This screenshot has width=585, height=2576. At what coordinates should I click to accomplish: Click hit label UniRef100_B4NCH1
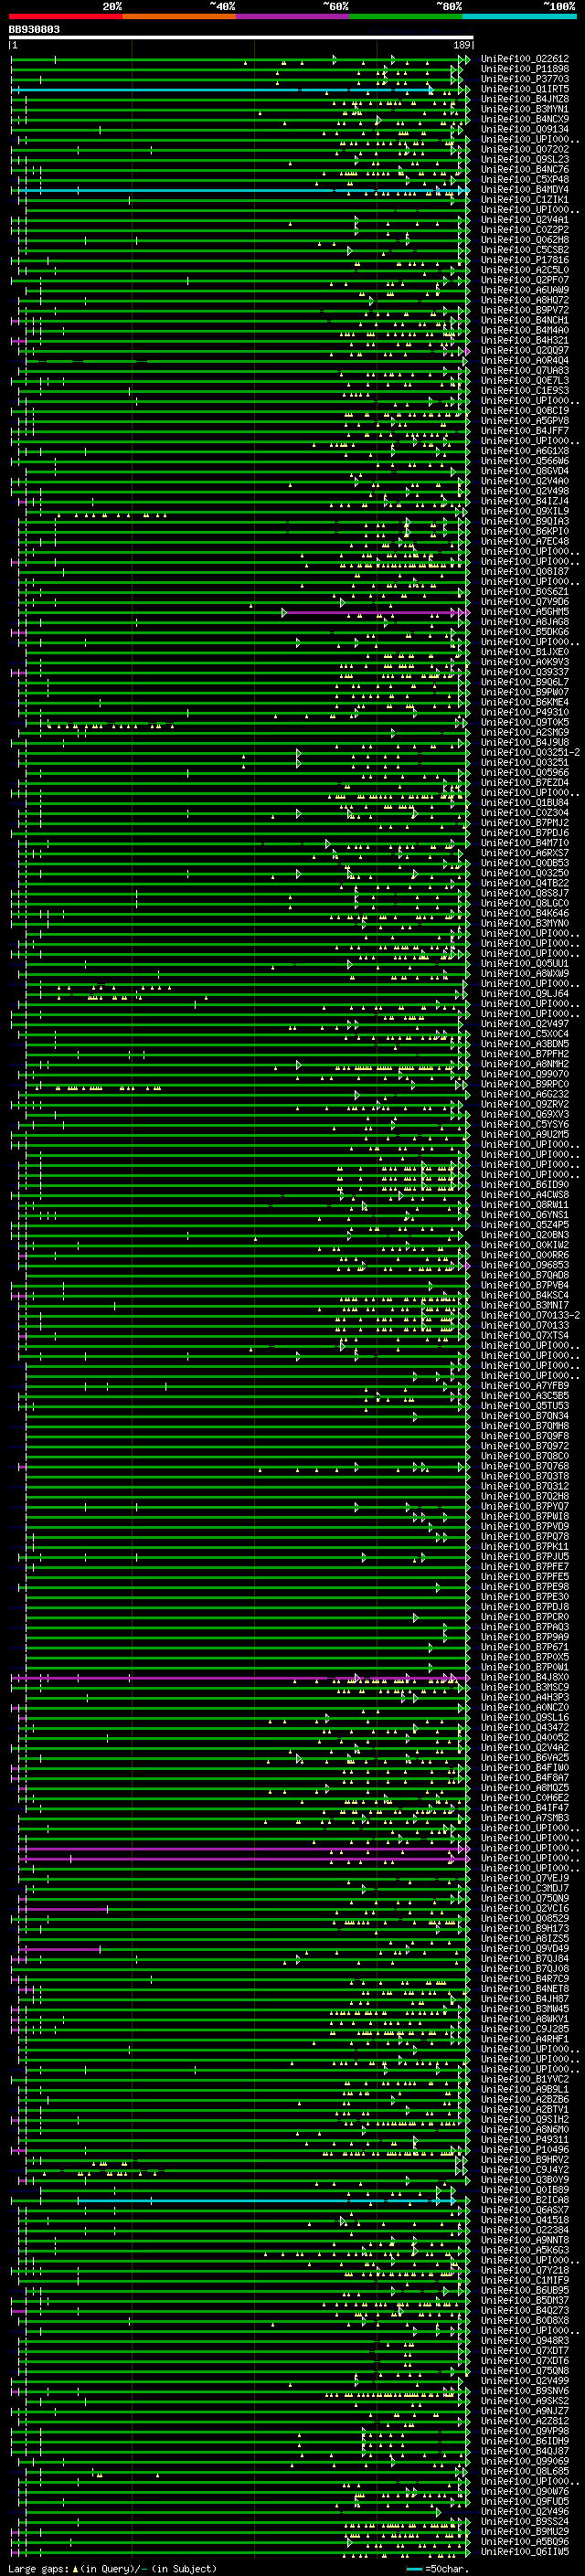click(525, 320)
